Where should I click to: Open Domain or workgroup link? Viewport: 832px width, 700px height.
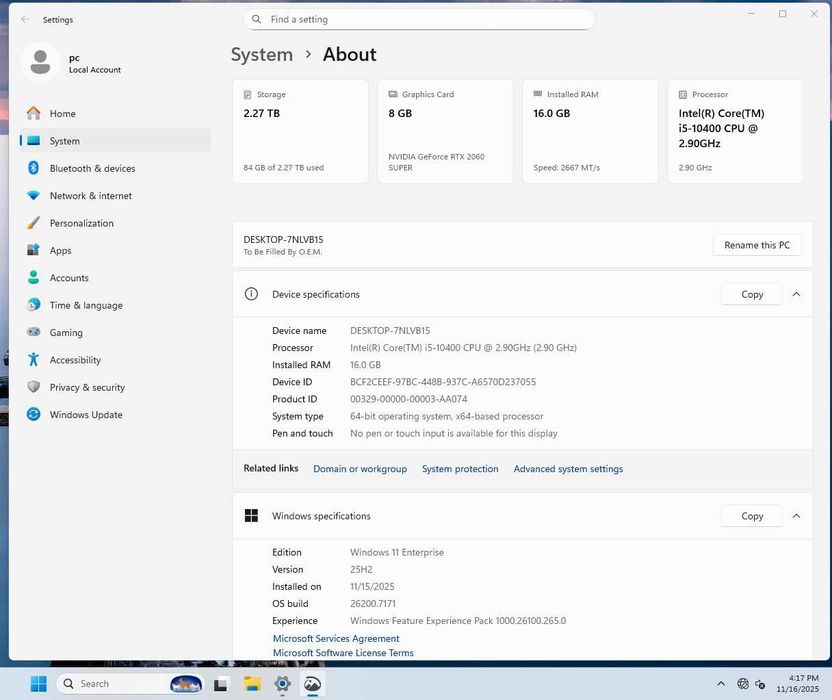tap(360, 469)
